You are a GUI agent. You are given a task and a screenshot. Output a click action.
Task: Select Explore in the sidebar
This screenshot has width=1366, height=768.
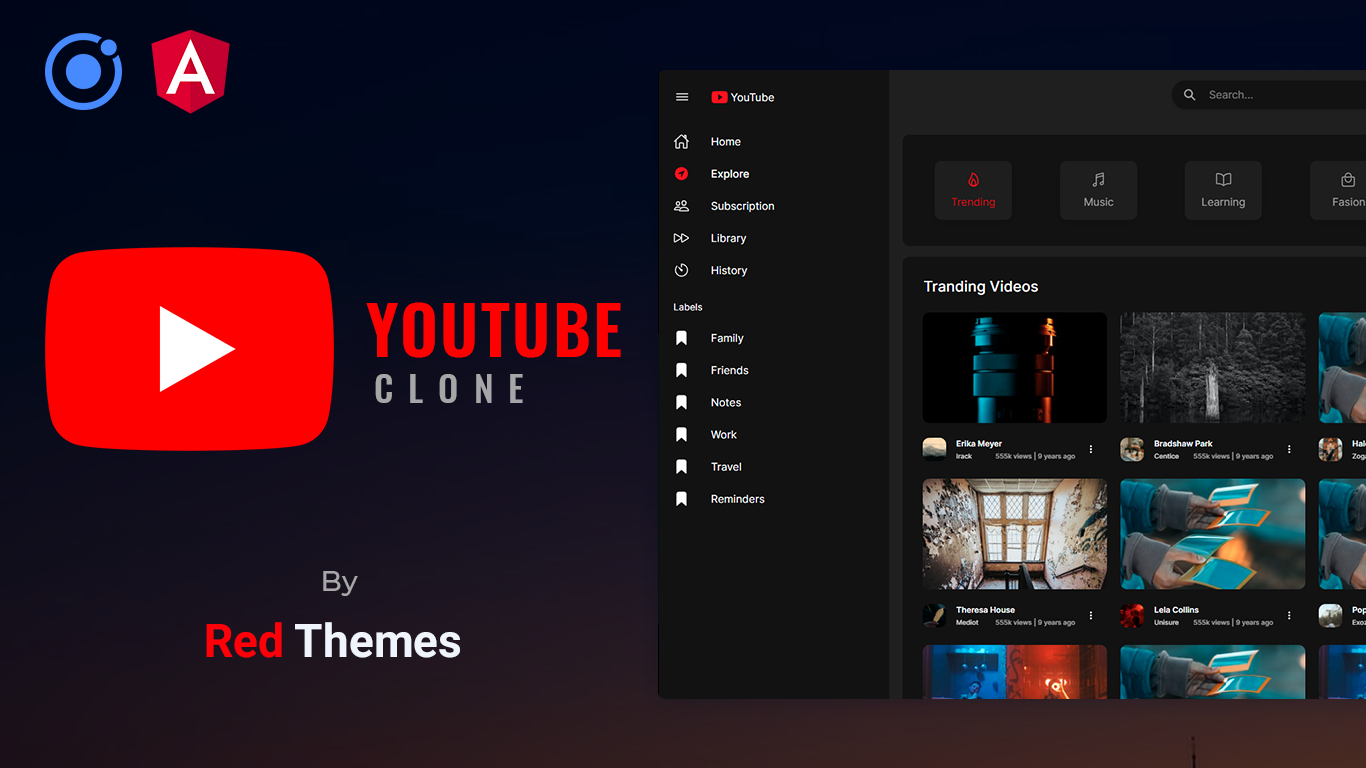point(730,174)
